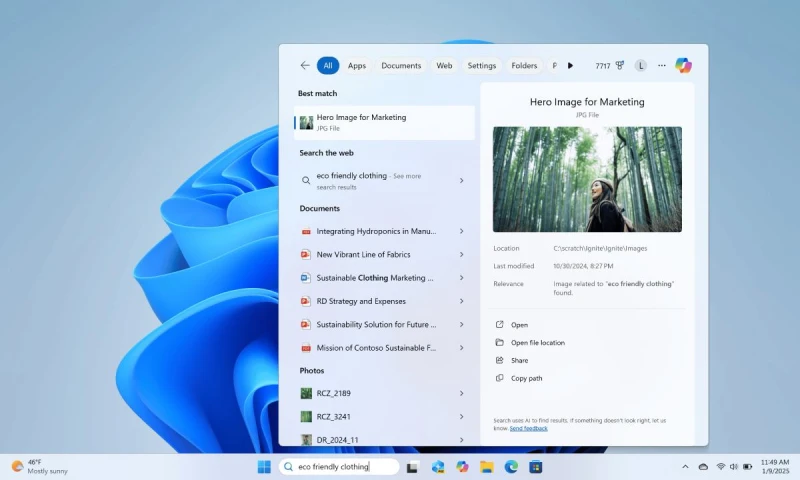The image size is (800, 480).
Task: Open the volume speaker tray icon
Action: point(734,467)
